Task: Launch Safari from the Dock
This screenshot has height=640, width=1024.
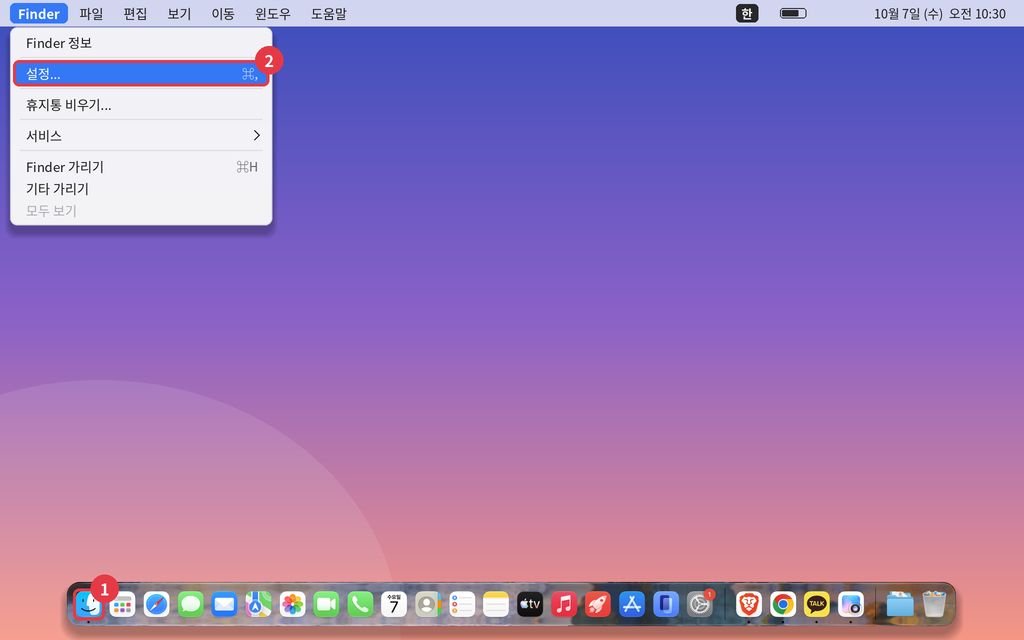Action: pos(157,605)
